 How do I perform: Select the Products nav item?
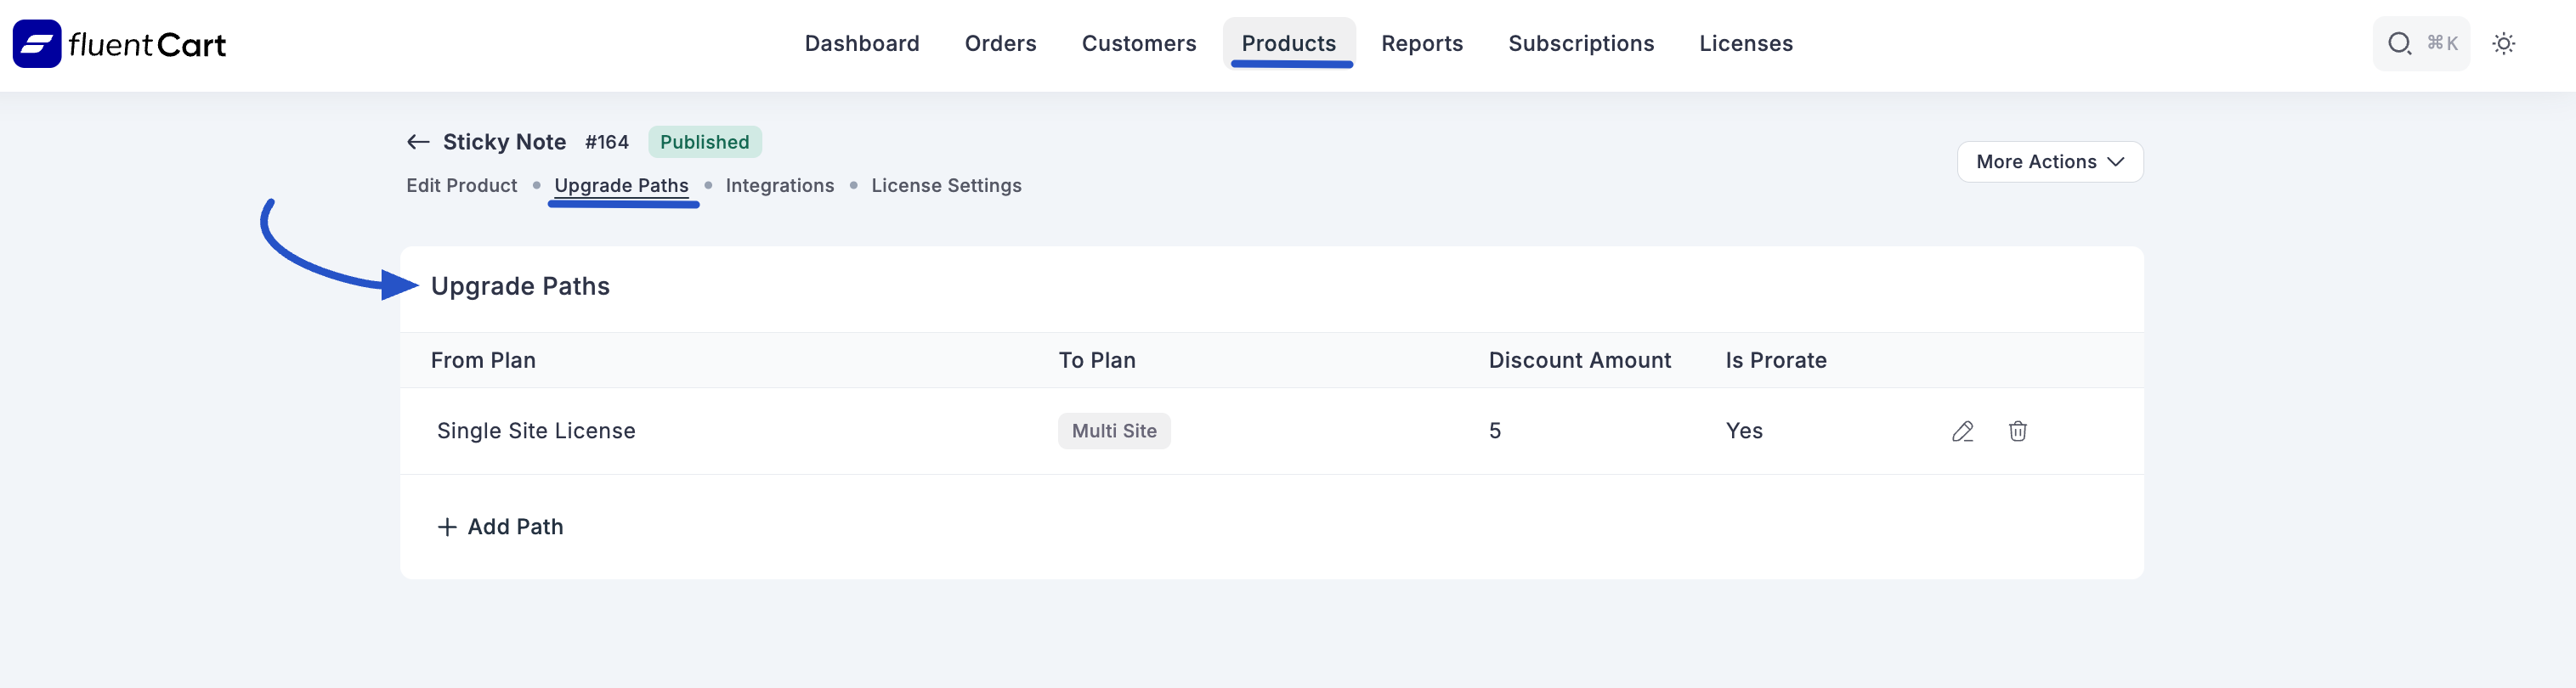coord(1288,44)
